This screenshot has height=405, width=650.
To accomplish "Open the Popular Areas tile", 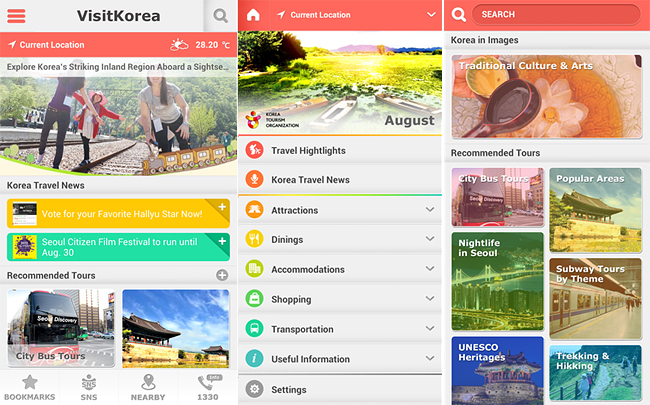I will (x=595, y=210).
